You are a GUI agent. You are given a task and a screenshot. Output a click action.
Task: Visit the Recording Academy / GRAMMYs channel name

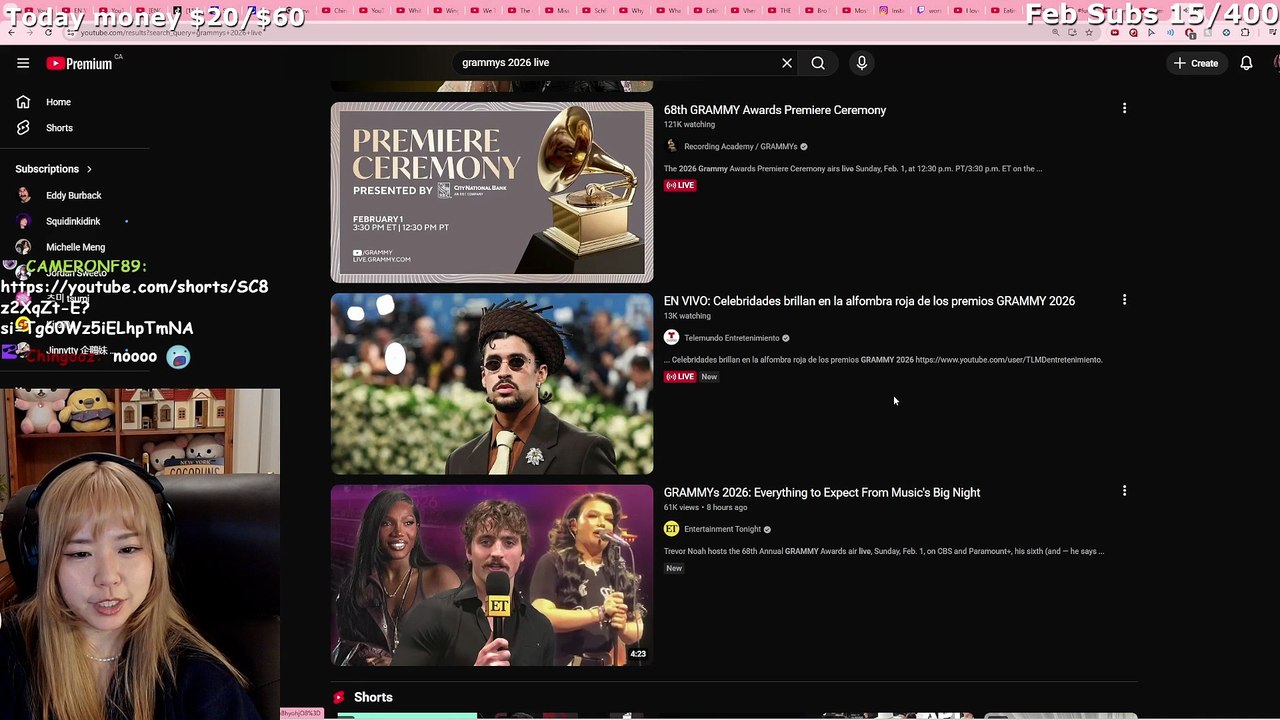click(x=741, y=147)
